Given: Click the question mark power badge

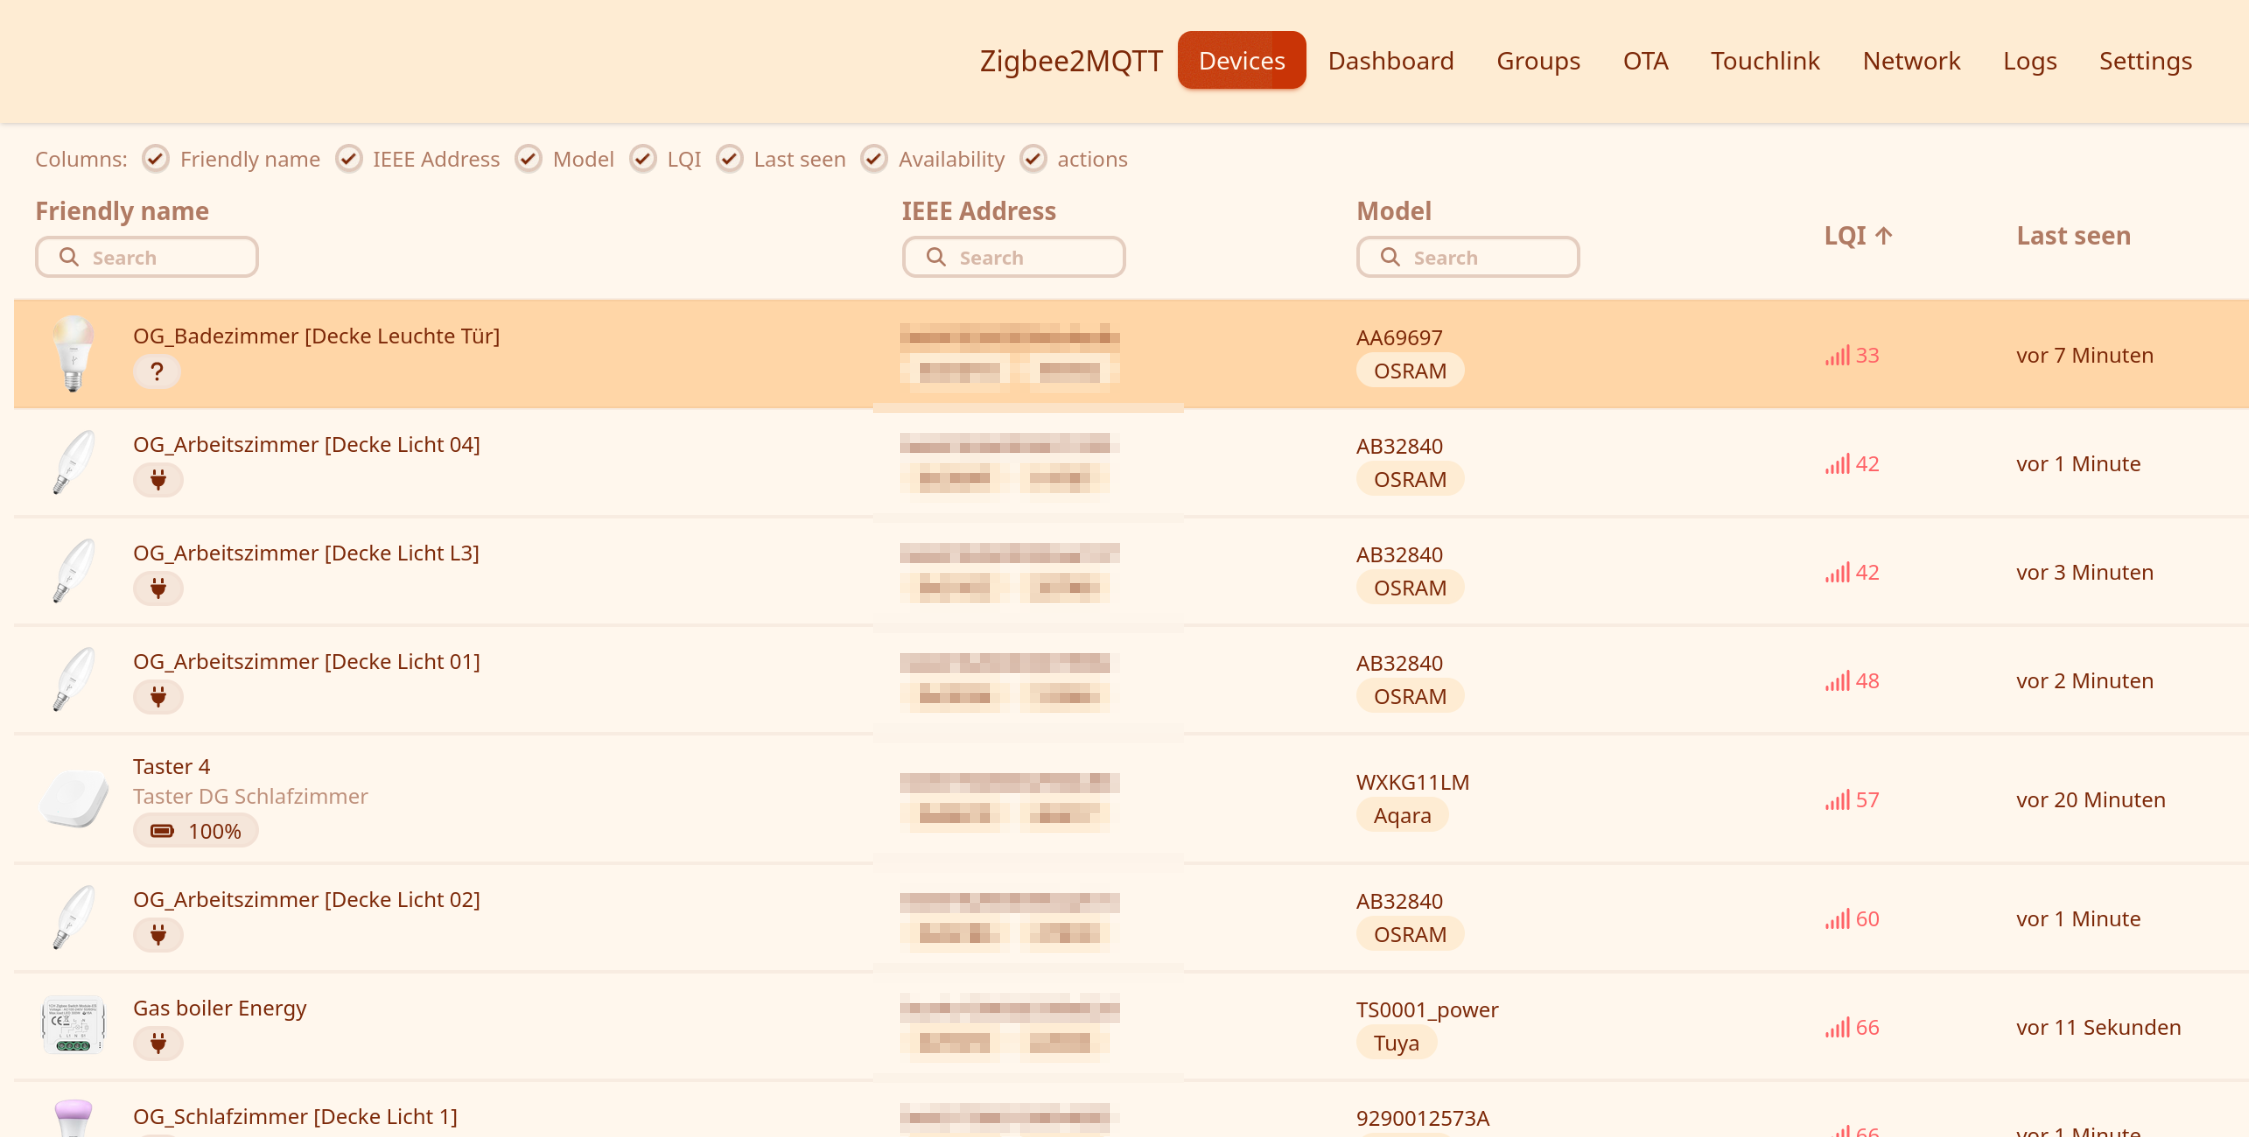Looking at the screenshot, I should tap(157, 372).
